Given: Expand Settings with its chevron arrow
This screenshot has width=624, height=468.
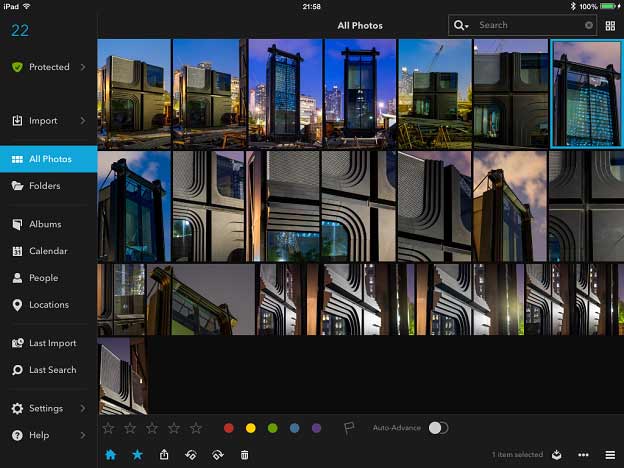Looking at the screenshot, I should click(x=83, y=408).
